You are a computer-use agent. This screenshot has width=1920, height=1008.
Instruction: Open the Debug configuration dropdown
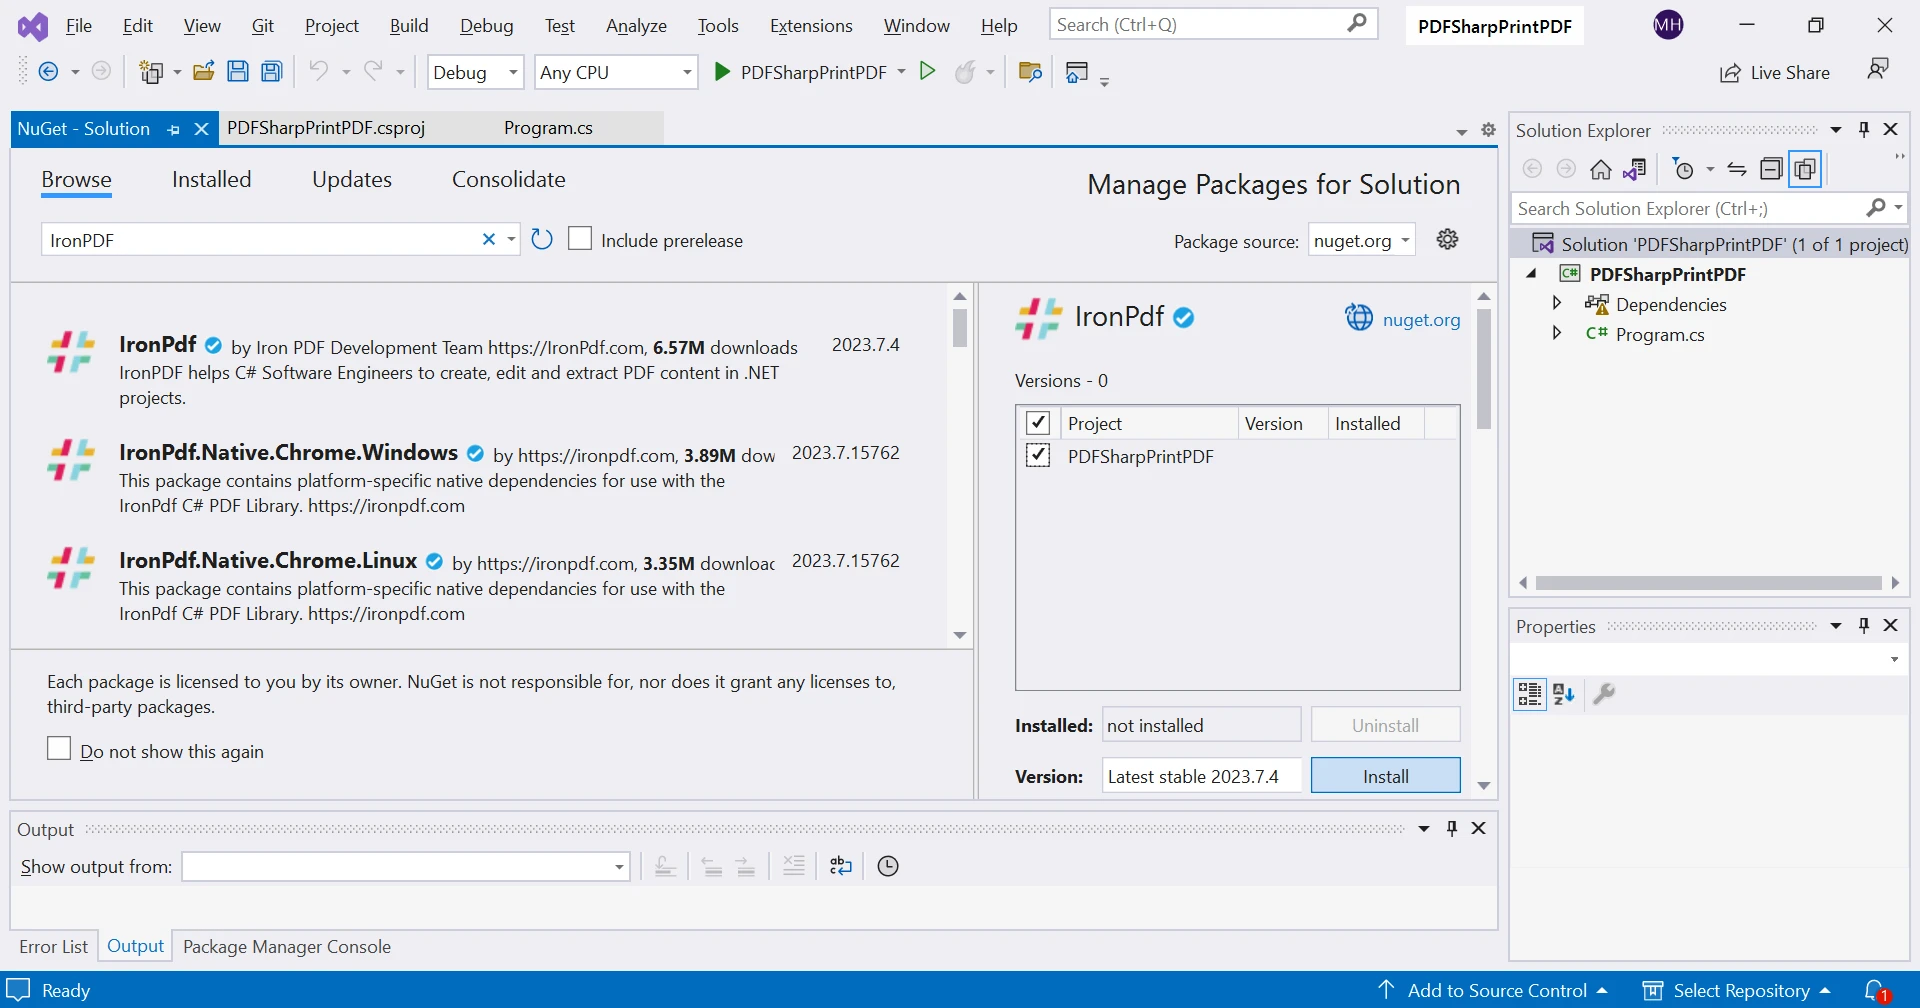coord(476,72)
